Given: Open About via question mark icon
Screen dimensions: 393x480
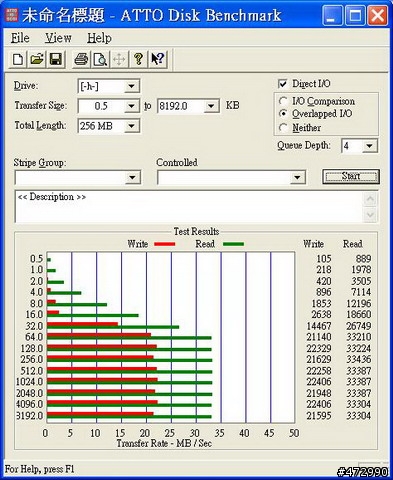Looking at the screenshot, I should (138, 60).
